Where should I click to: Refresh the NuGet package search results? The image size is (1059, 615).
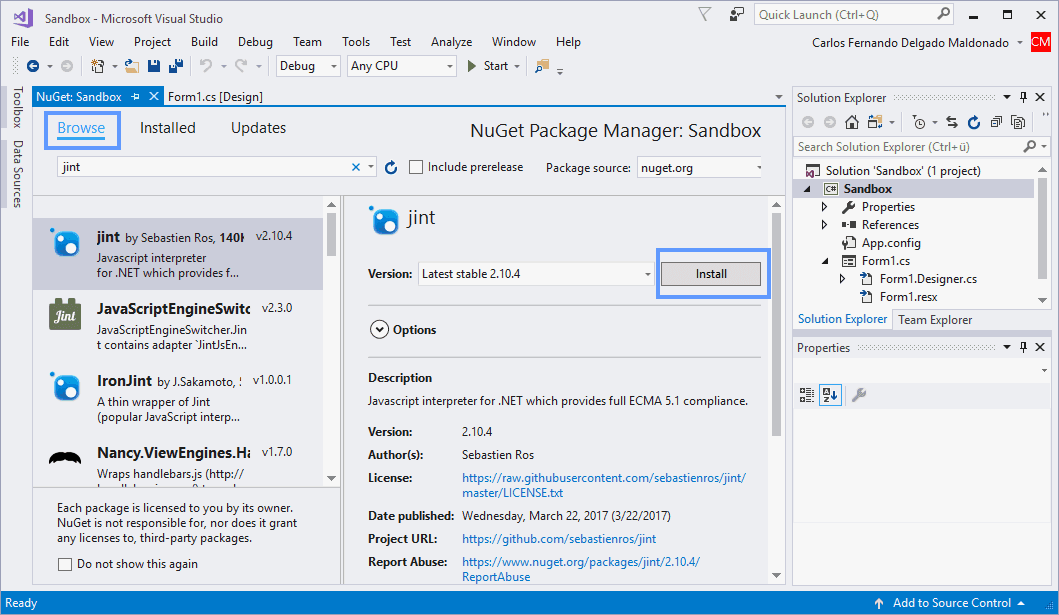[391, 168]
